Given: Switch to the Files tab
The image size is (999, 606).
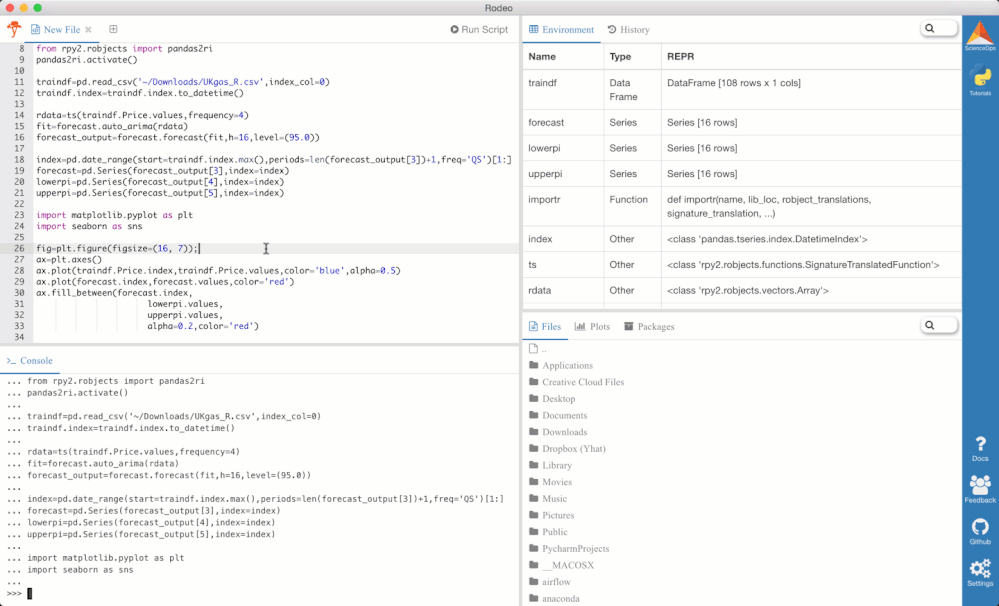Looking at the screenshot, I should click(x=545, y=326).
